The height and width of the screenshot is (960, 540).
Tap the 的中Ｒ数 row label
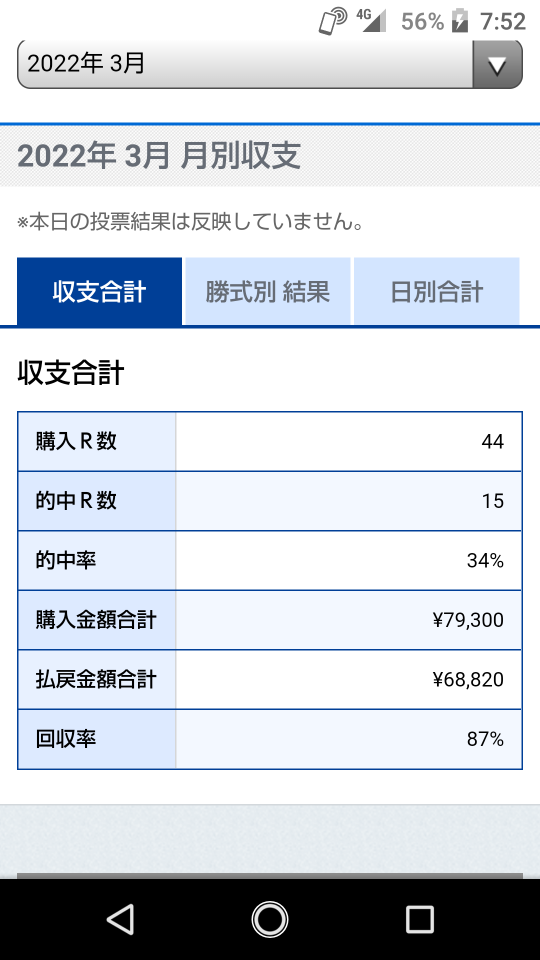pyautogui.click(x=76, y=501)
